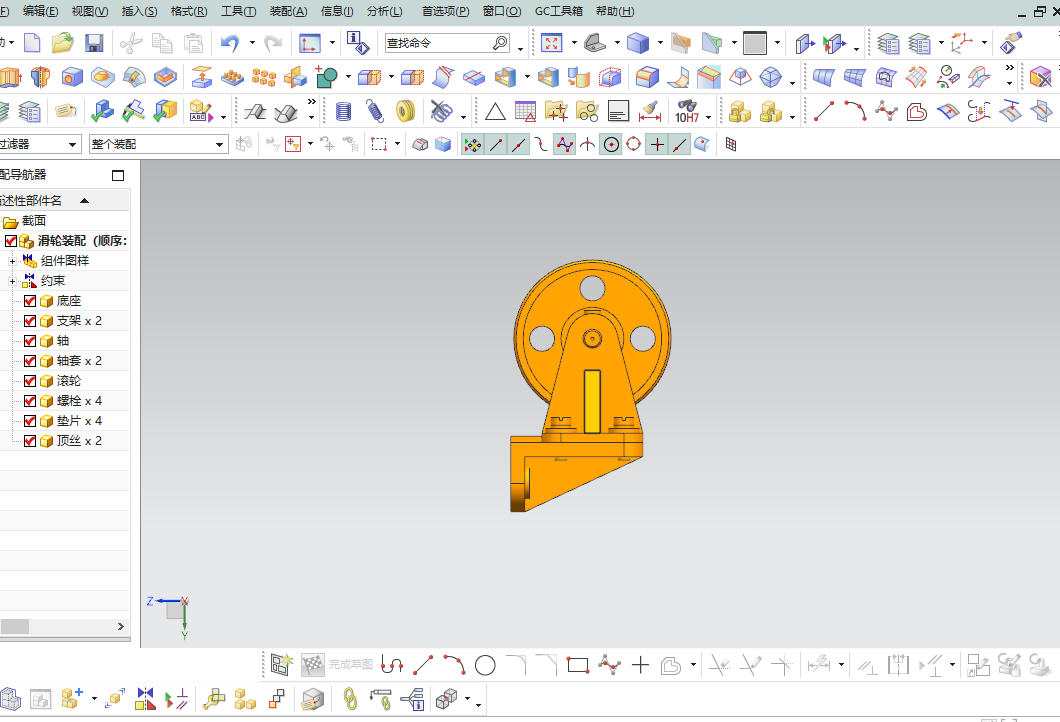The width and height of the screenshot is (1060, 722).
Task: Click the Studio spline sketch tool
Action: (x=610, y=665)
